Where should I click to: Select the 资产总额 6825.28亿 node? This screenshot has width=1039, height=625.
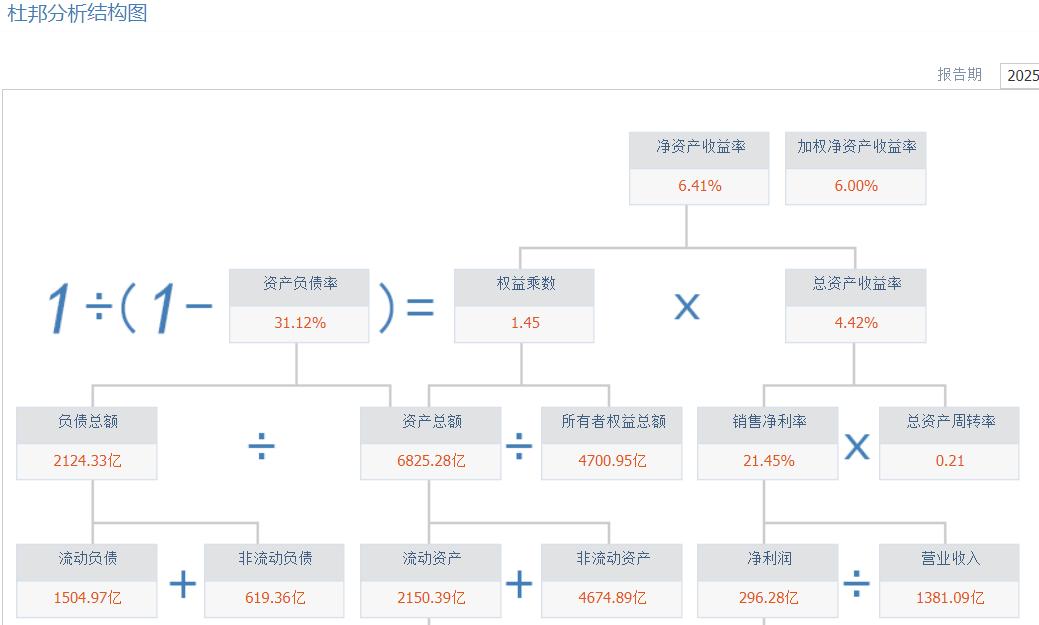click(430, 441)
